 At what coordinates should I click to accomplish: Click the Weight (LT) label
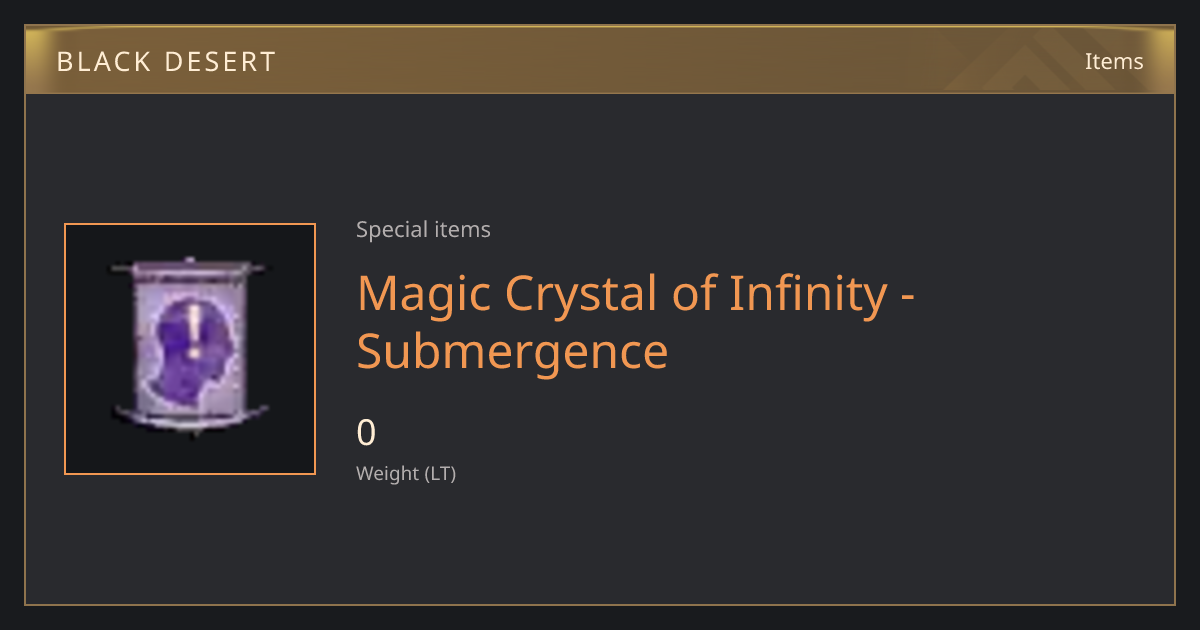coord(406,474)
